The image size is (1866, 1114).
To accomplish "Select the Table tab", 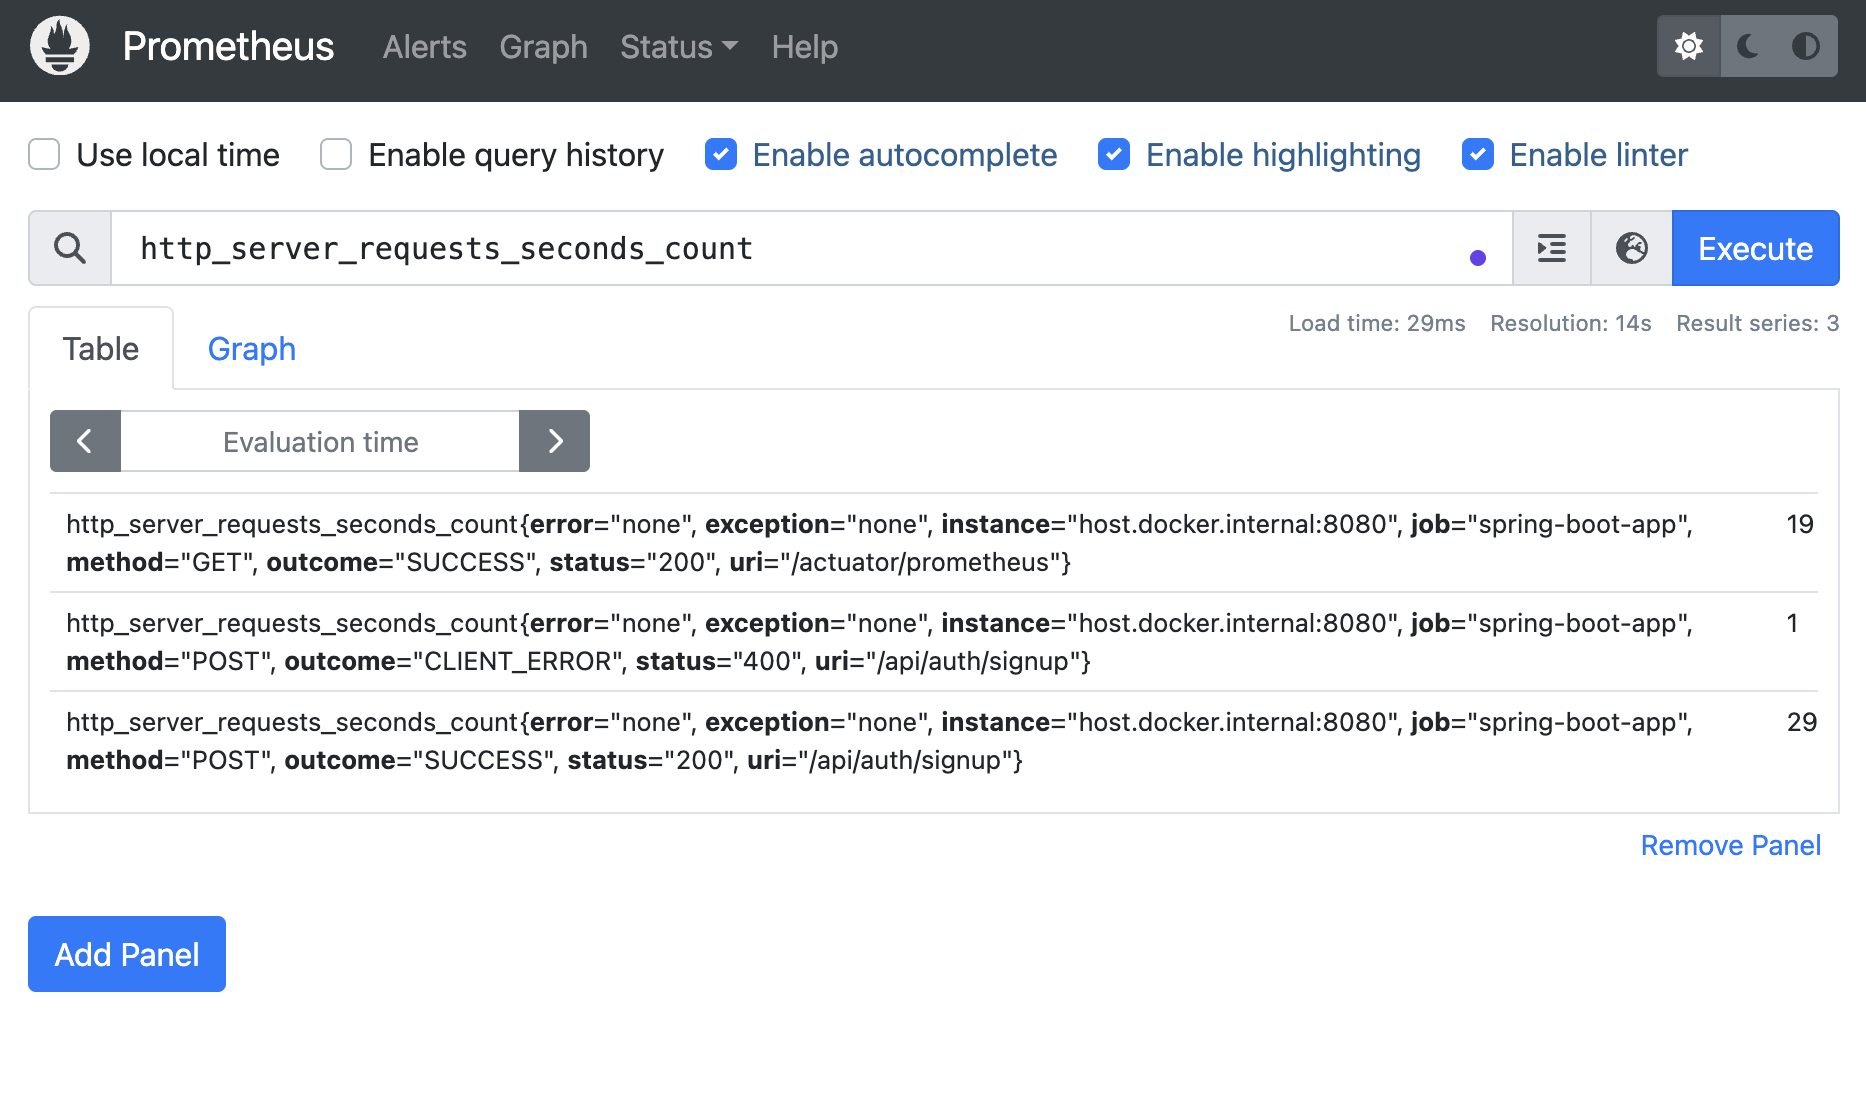I will 101,349.
